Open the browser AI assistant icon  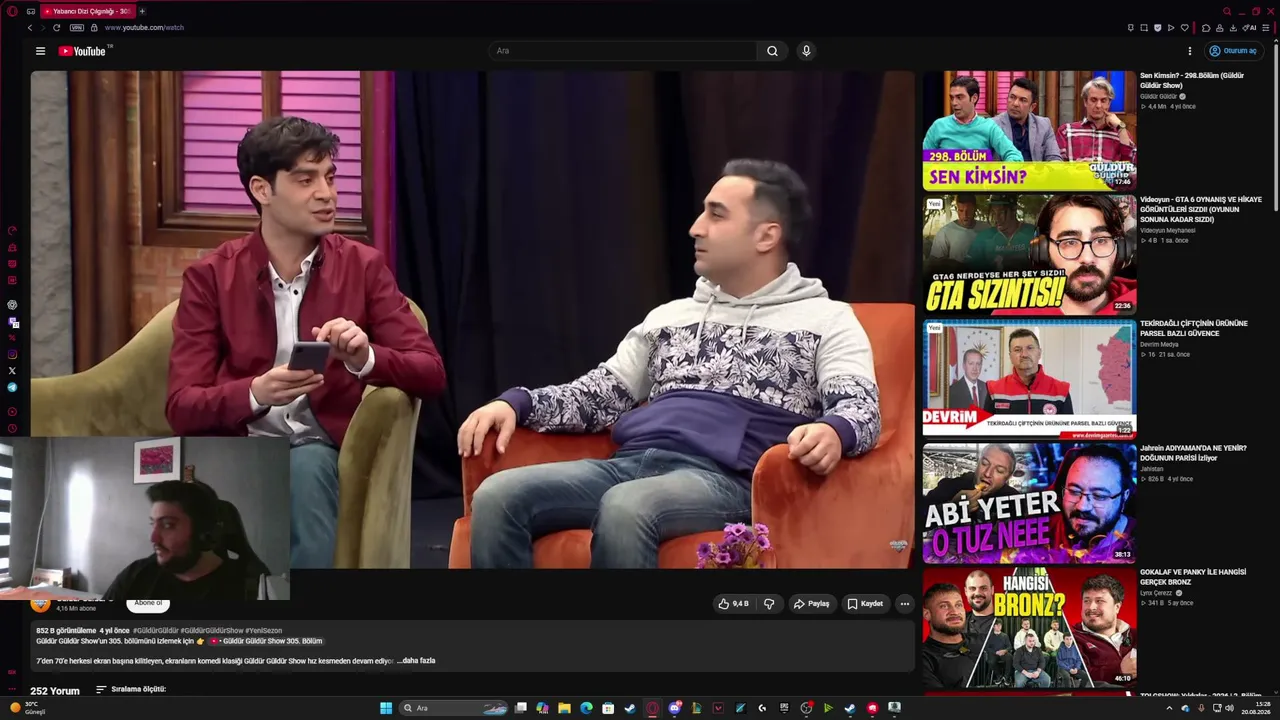pos(1250,28)
